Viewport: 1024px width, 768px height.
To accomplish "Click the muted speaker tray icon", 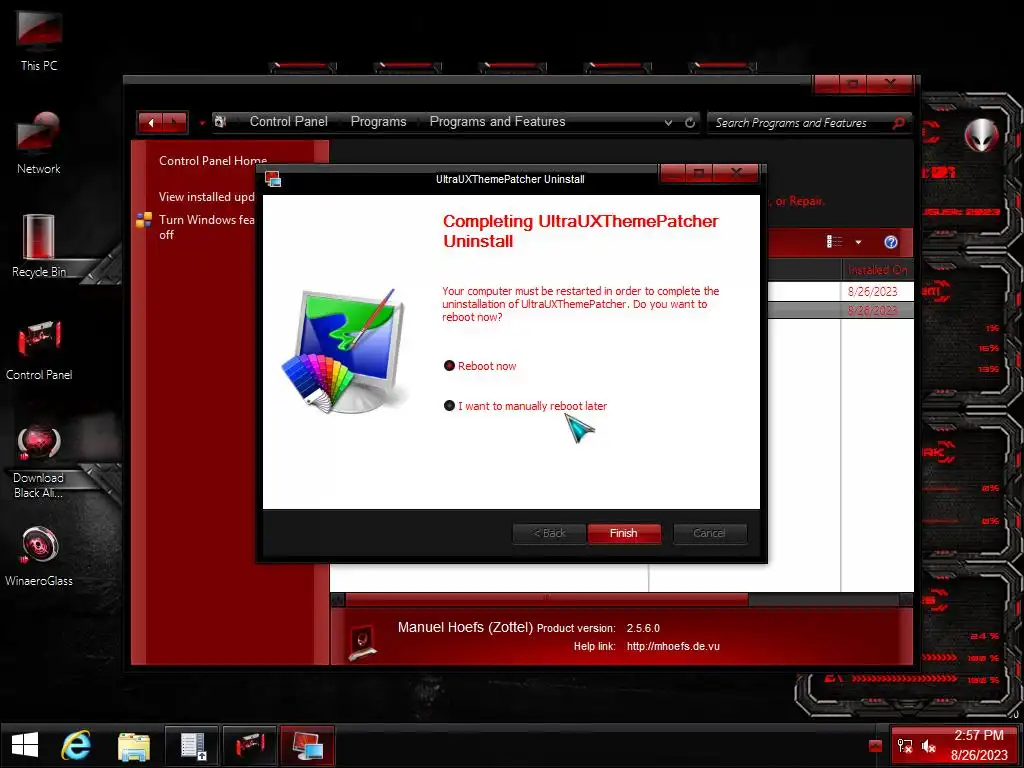I will click(x=929, y=746).
